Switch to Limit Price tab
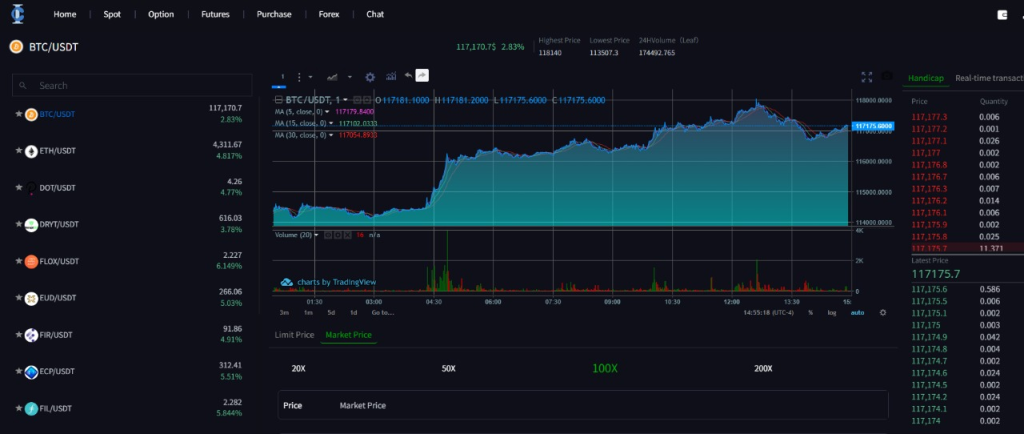Screen dimensions: 1024x434 294,335
